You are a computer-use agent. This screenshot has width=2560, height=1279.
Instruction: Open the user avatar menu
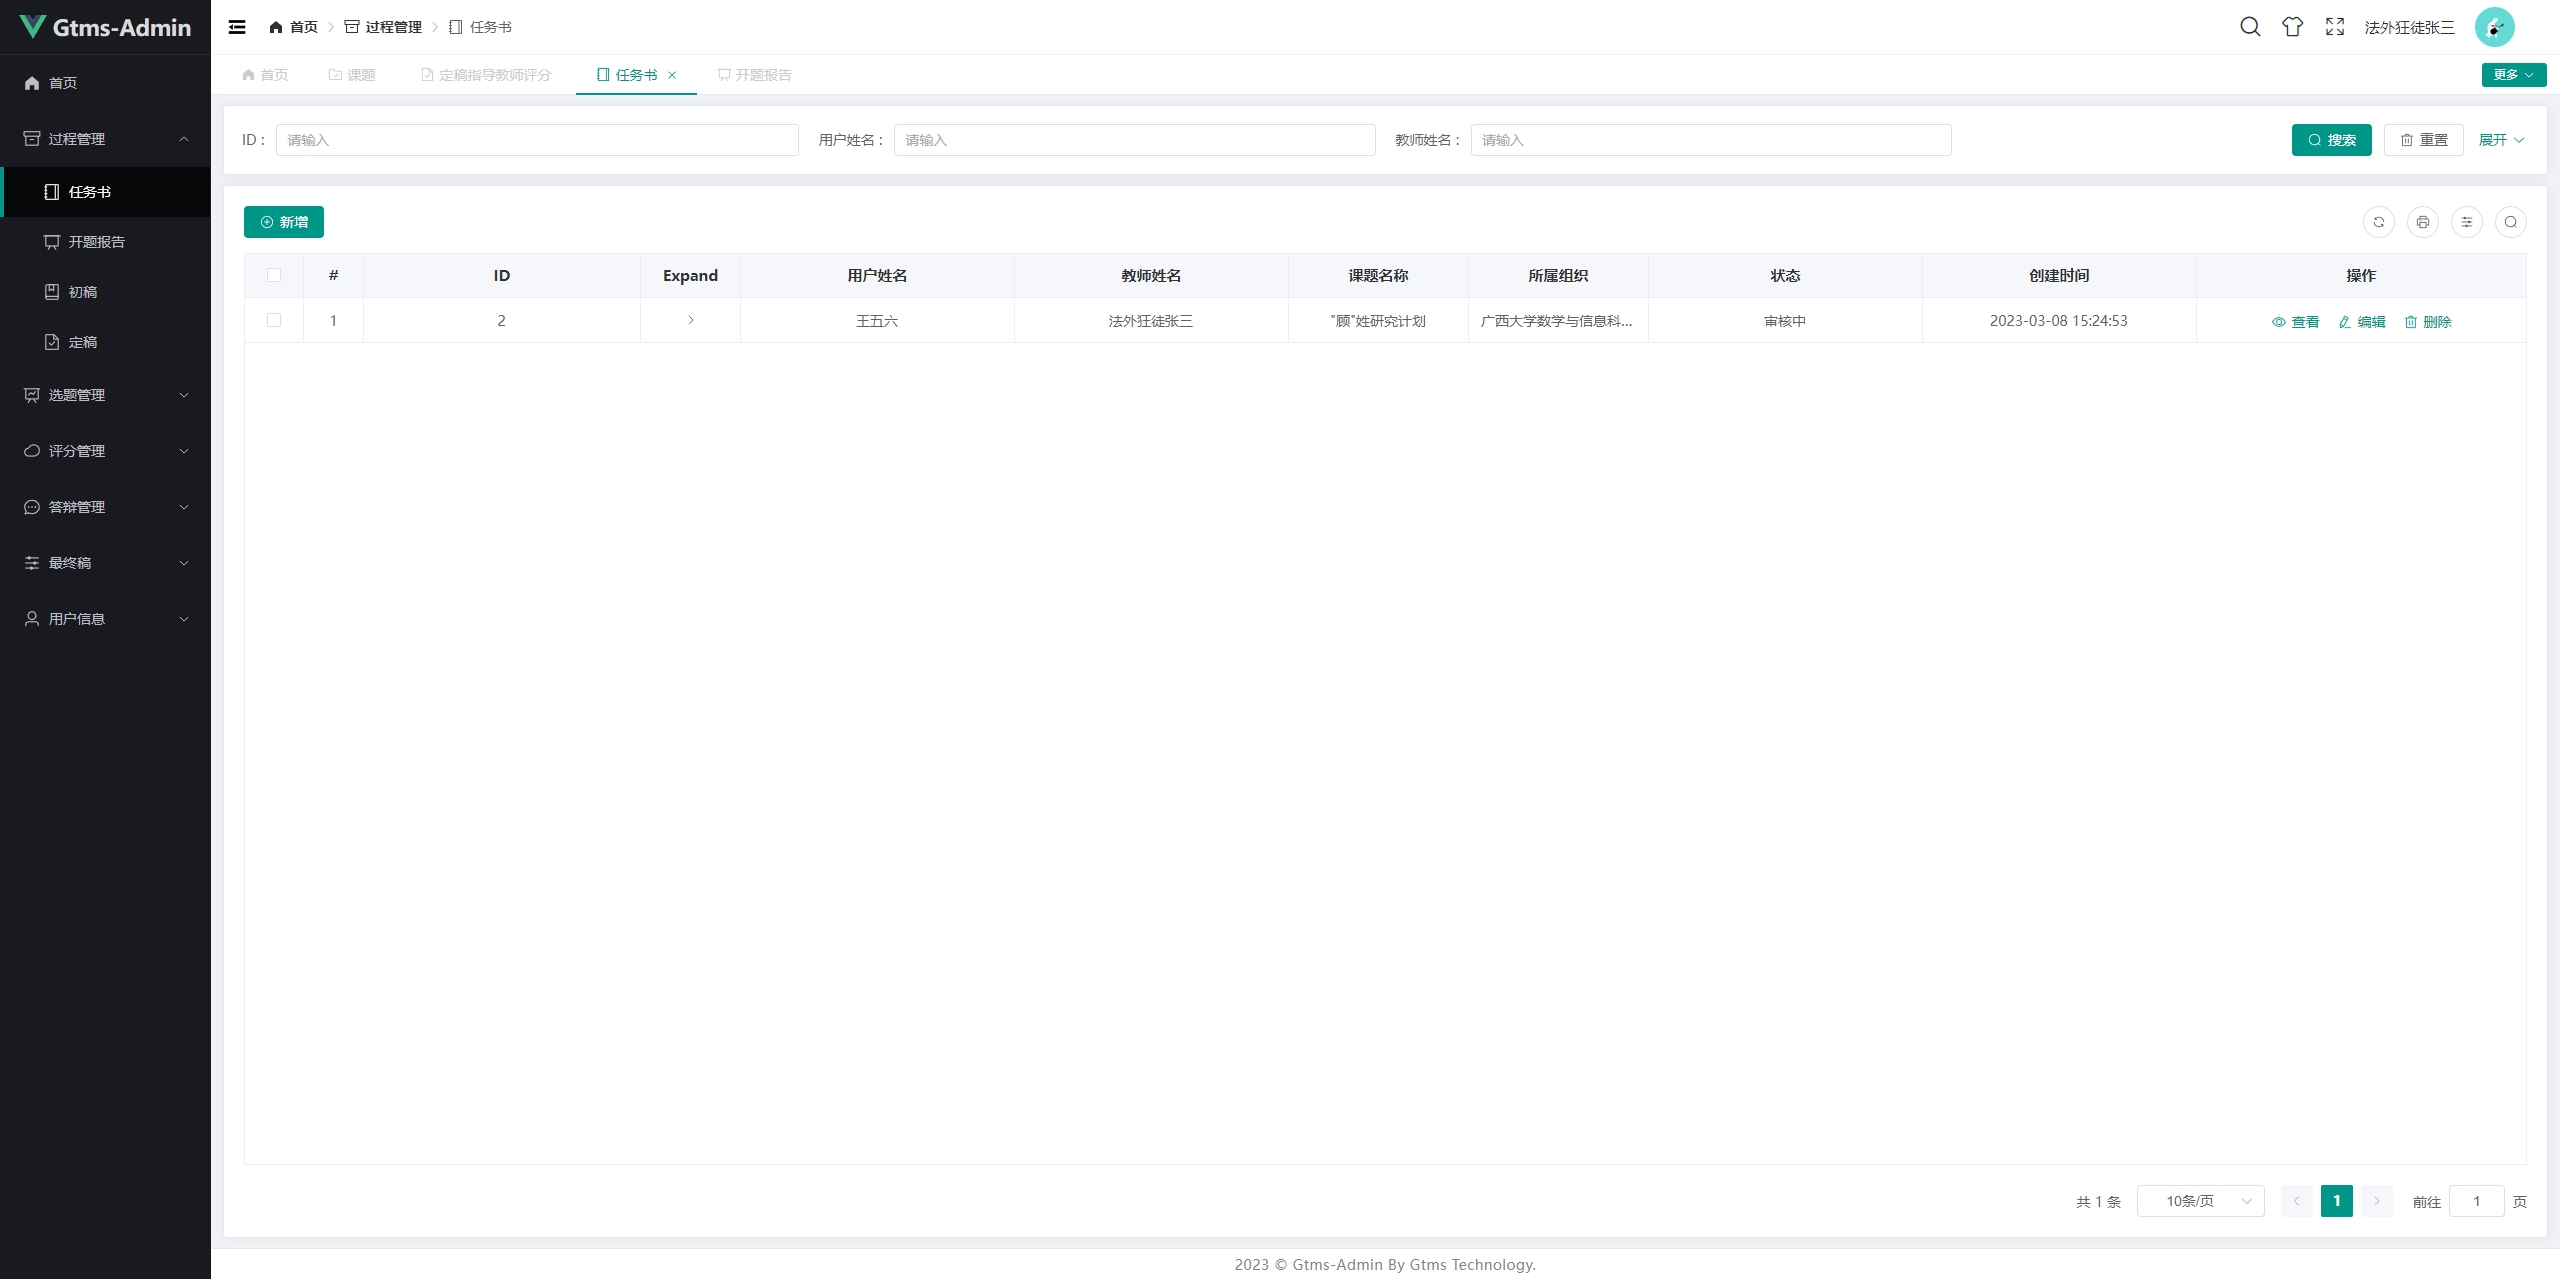tap(2494, 27)
